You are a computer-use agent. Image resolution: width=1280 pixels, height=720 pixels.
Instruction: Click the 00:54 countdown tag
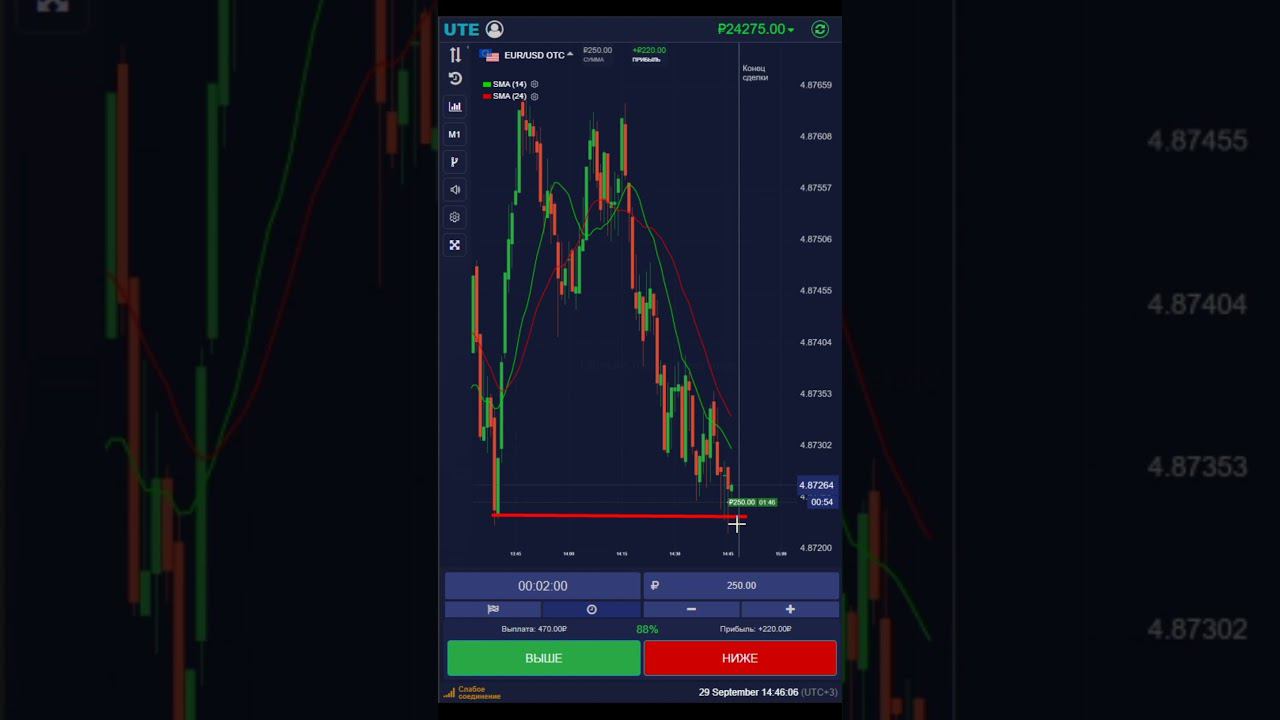822,502
